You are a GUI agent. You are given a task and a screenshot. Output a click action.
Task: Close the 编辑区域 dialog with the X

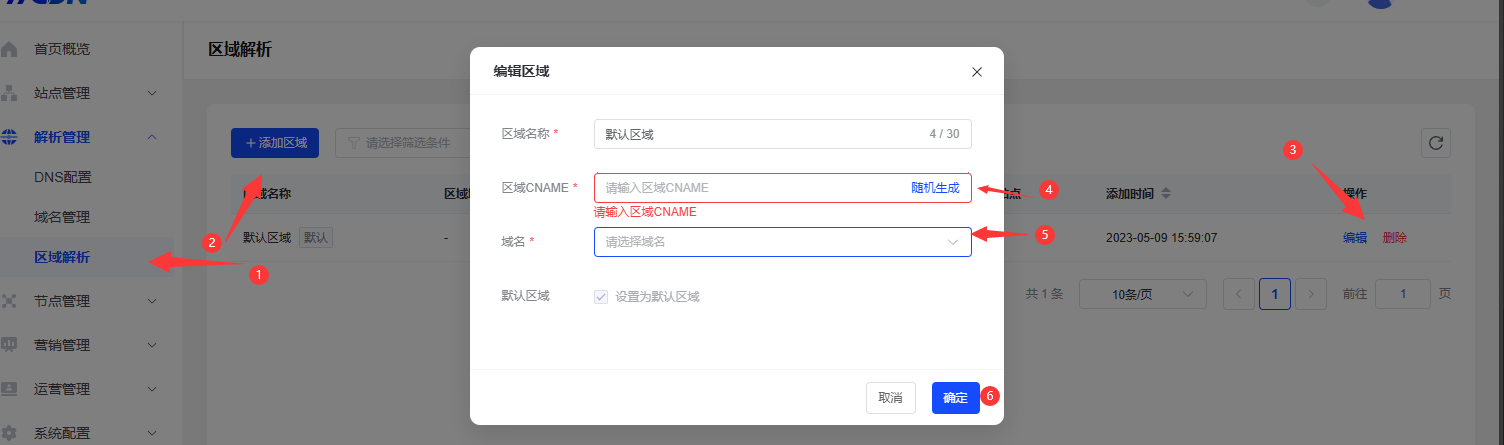pyautogui.click(x=977, y=72)
